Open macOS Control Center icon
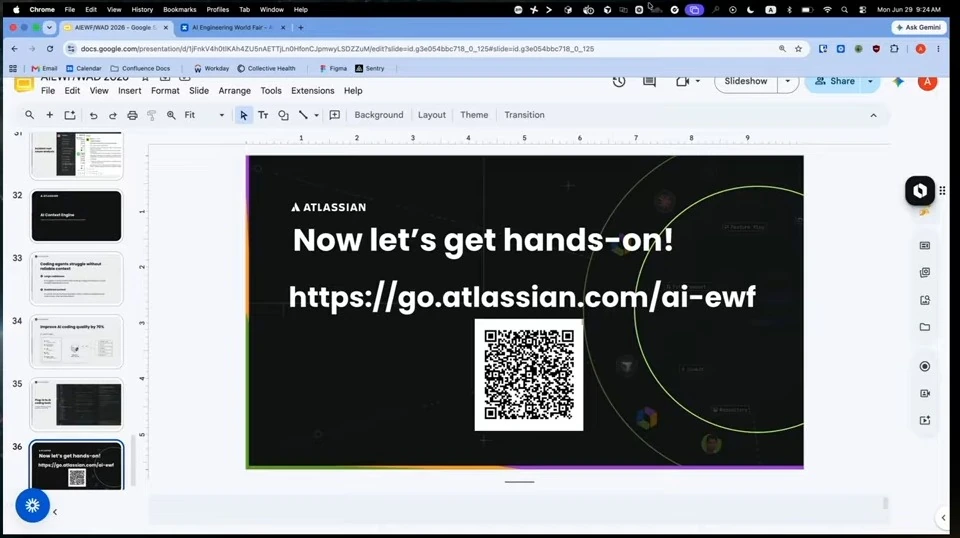This screenshot has height=538, width=960. (863, 10)
